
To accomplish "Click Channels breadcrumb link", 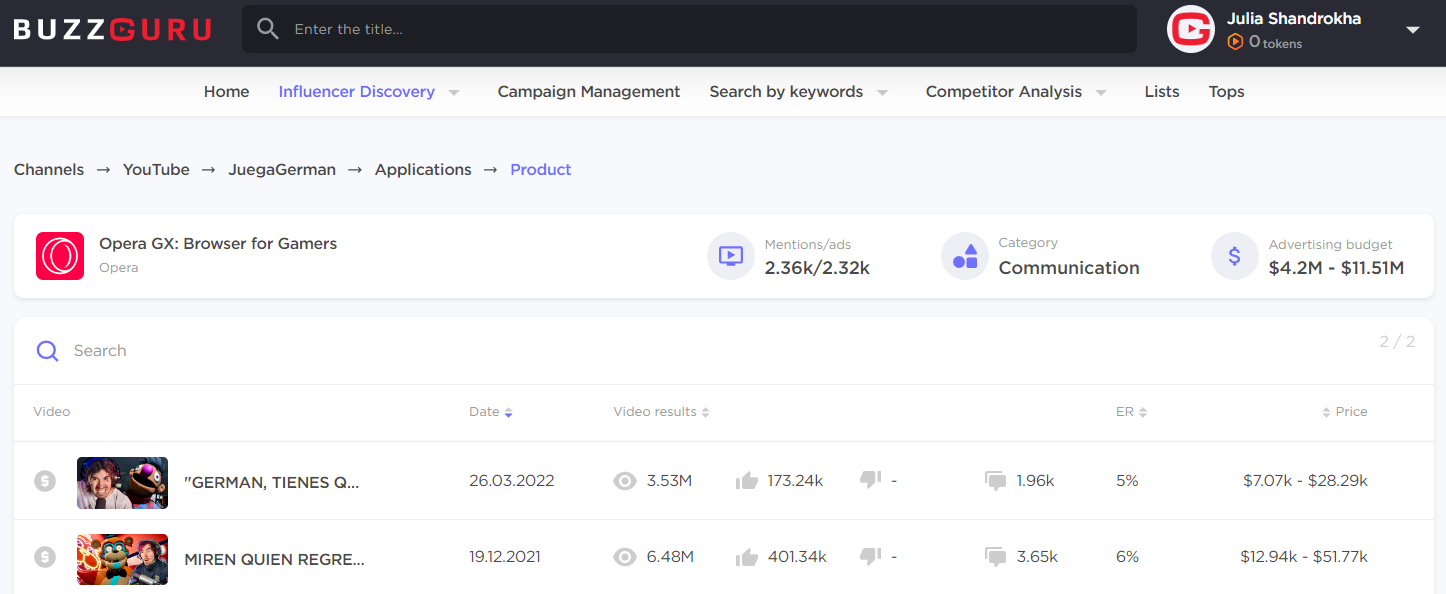I will 49,169.
